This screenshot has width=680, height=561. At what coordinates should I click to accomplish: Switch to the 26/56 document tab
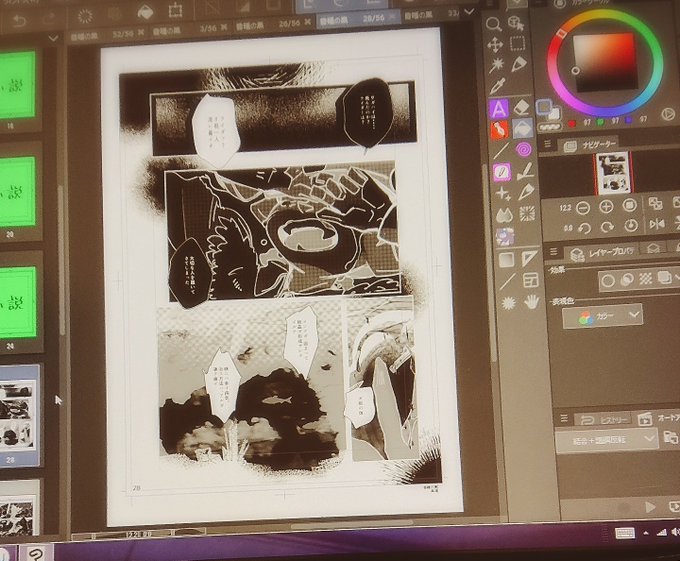coord(273,25)
